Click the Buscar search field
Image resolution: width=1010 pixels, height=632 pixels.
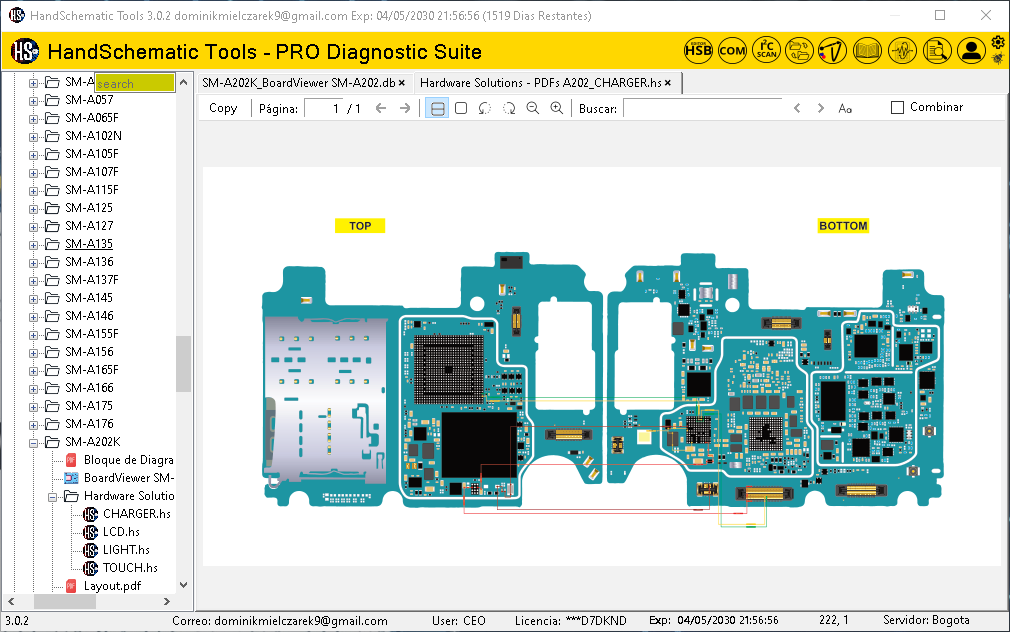(703, 108)
